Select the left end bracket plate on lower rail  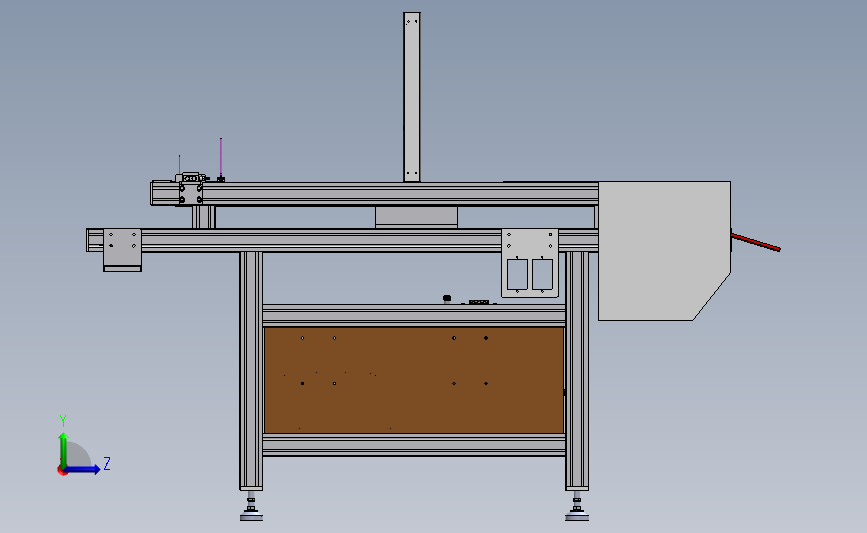[x=122, y=250]
